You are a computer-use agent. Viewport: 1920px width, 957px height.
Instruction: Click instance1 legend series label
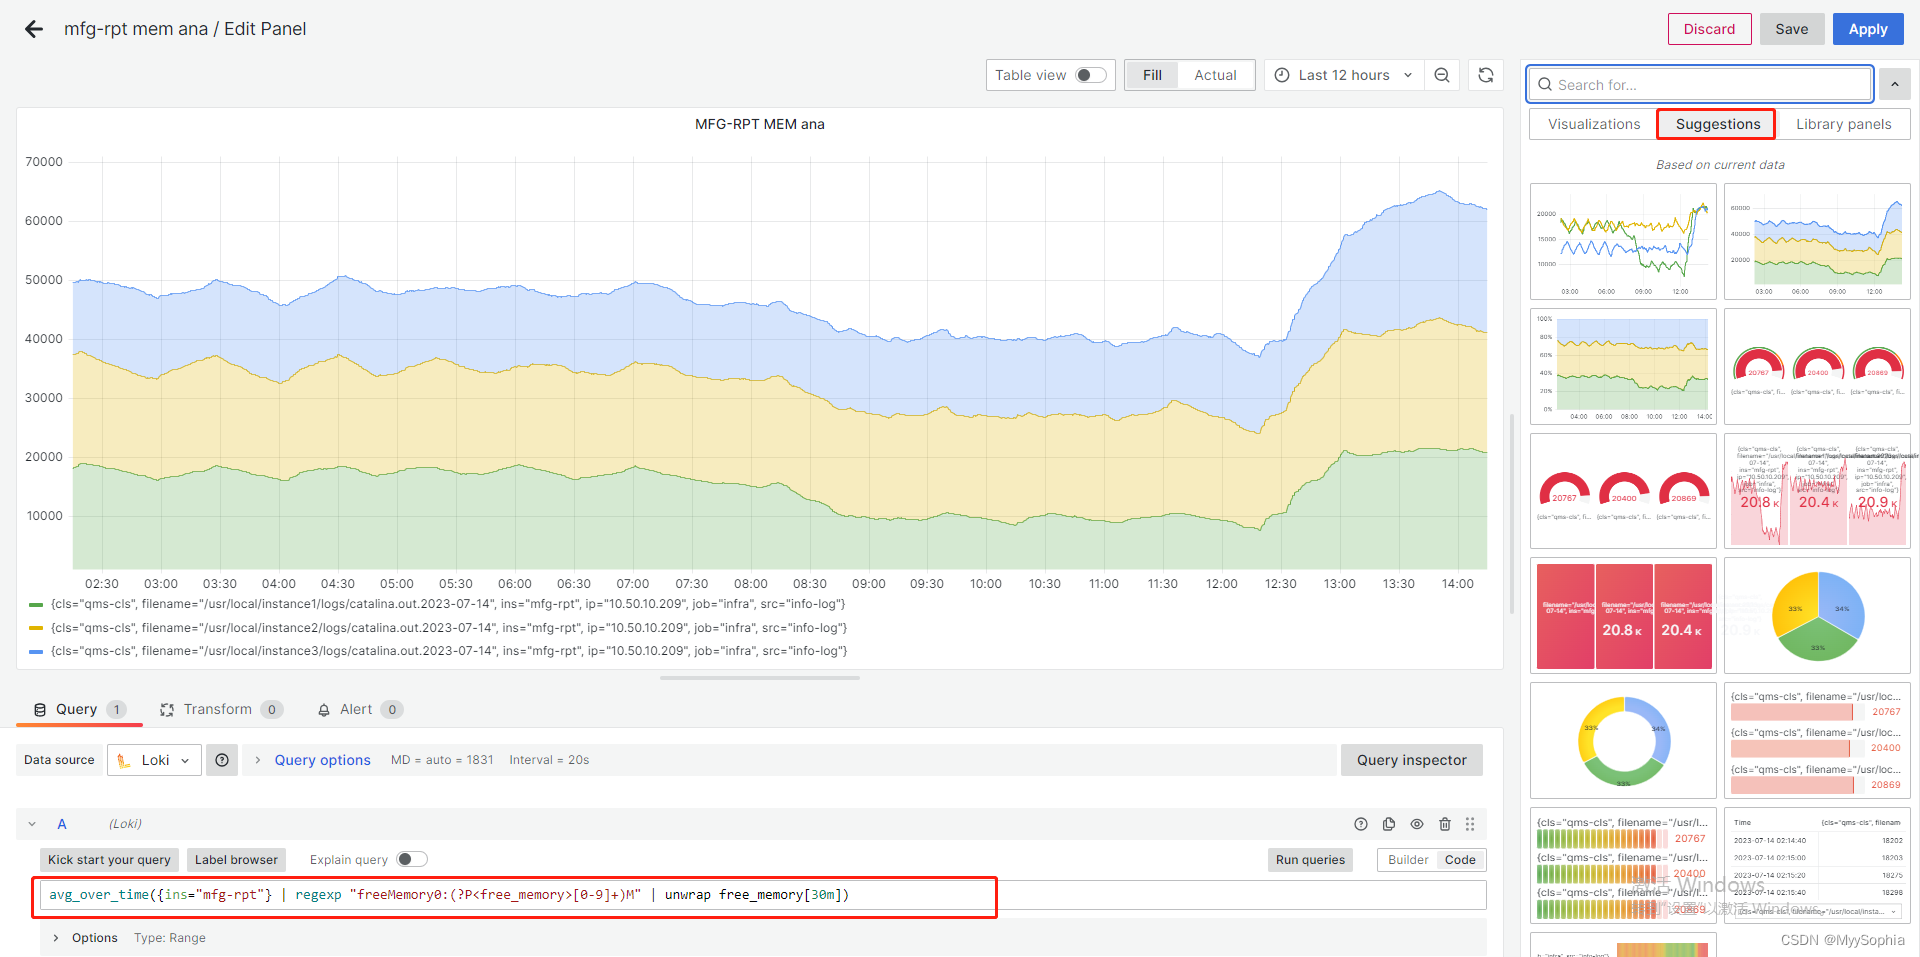click(x=448, y=604)
